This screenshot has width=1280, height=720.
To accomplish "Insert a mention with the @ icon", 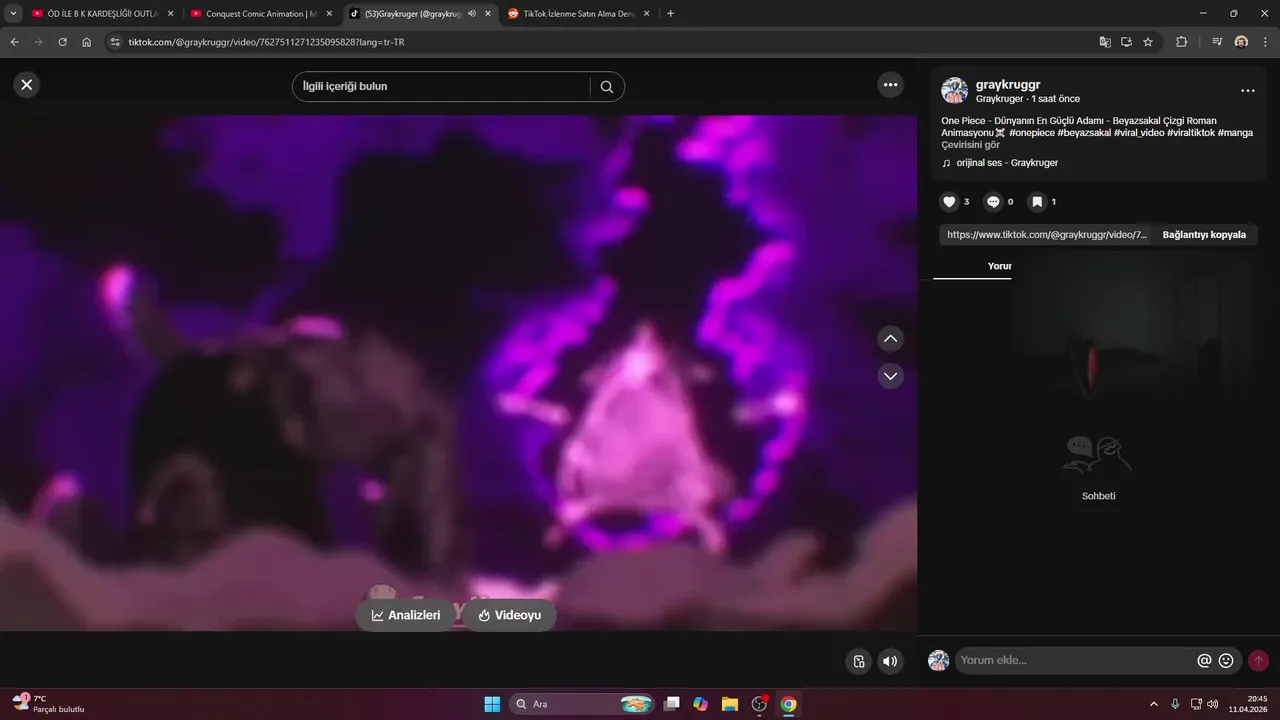I will tap(1204, 661).
